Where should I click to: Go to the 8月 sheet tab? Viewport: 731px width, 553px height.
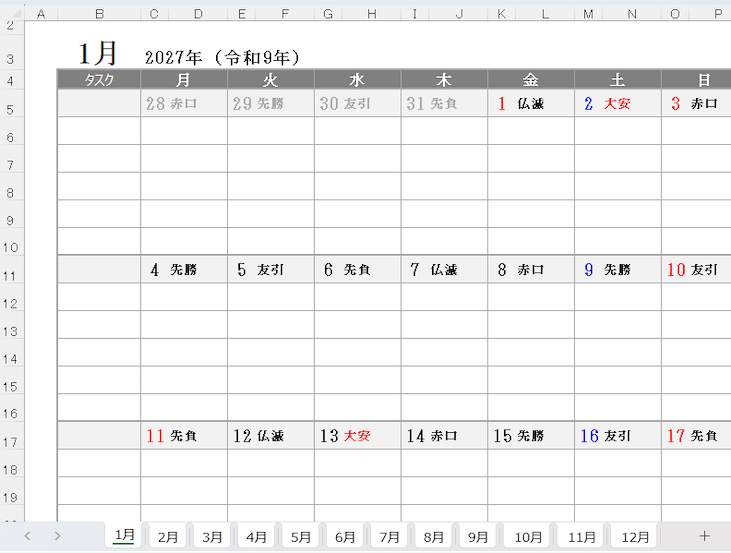[x=434, y=537]
